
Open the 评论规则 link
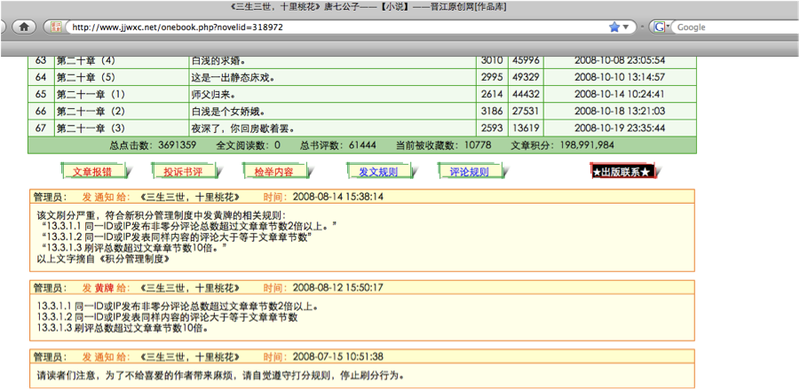469,172
